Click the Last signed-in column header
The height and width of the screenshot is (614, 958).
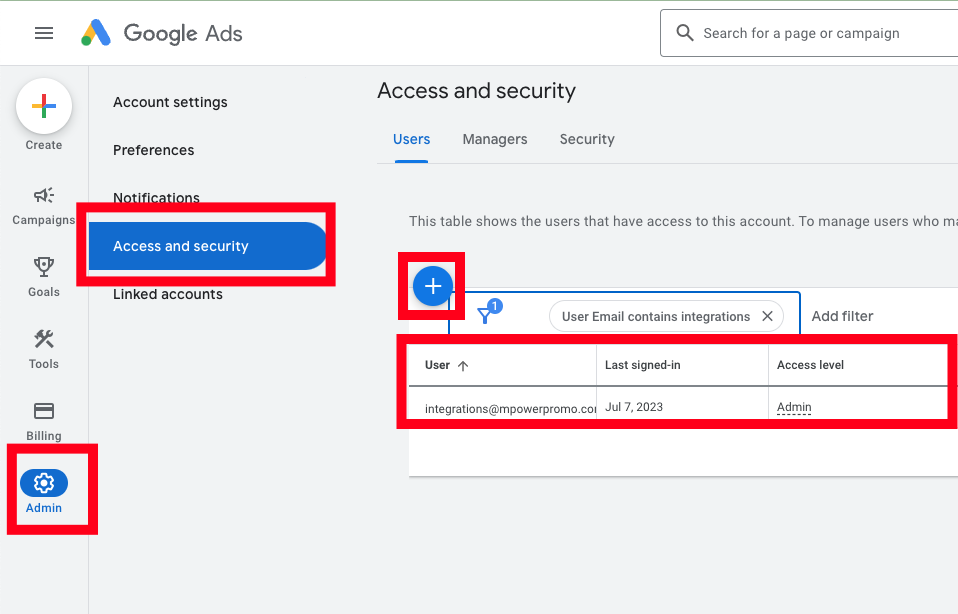(x=642, y=365)
